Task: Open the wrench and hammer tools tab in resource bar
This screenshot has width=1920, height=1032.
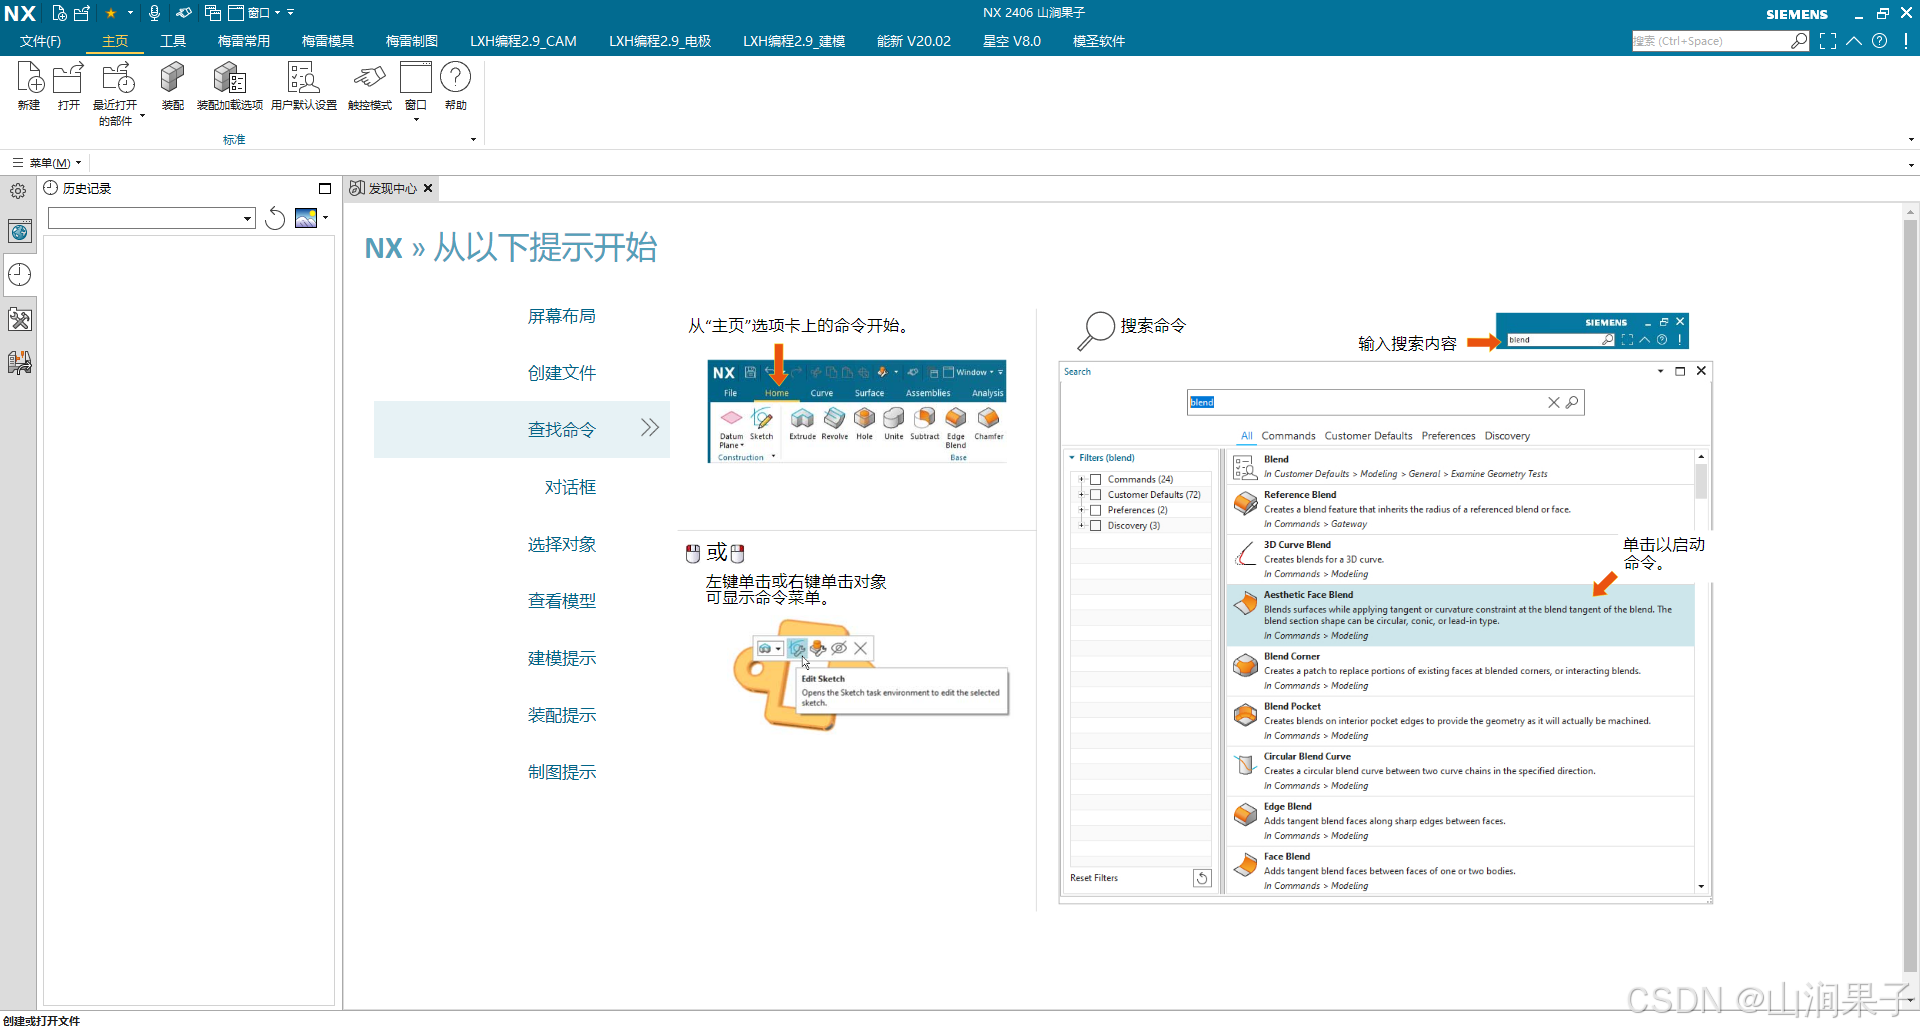Action: [x=19, y=320]
